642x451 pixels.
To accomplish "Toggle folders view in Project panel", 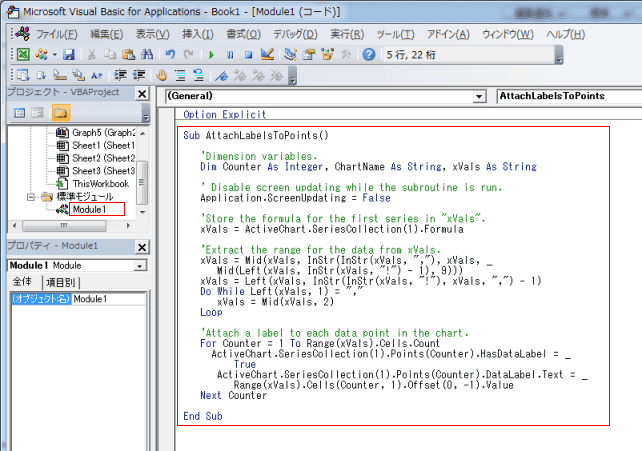I will pos(61,112).
